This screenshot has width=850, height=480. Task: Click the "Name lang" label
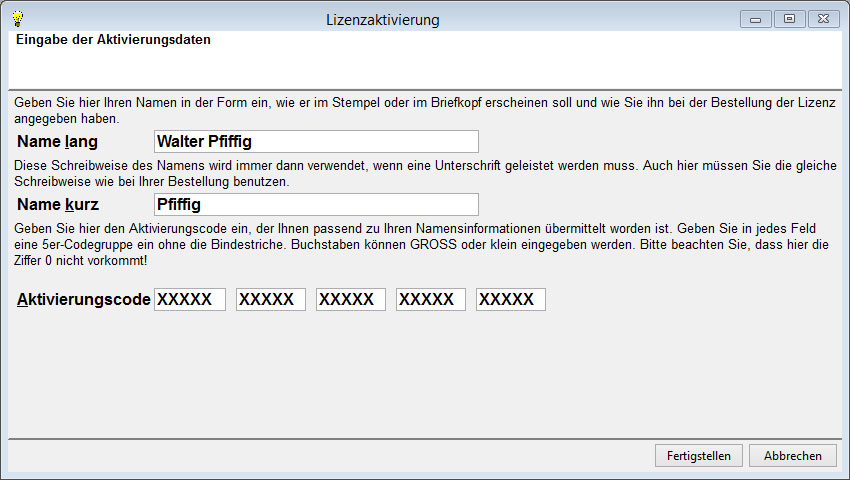point(58,142)
